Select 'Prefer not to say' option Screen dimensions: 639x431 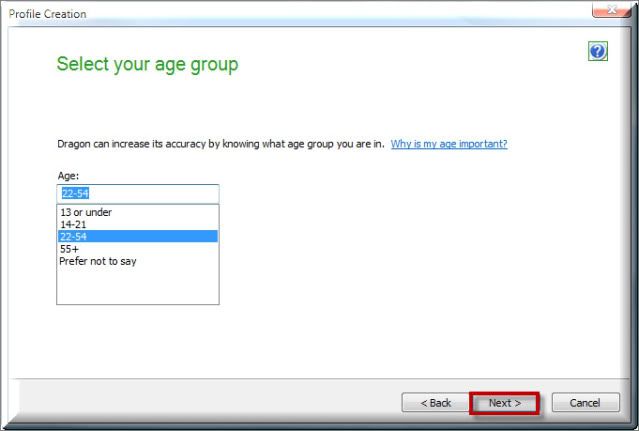coord(138,261)
